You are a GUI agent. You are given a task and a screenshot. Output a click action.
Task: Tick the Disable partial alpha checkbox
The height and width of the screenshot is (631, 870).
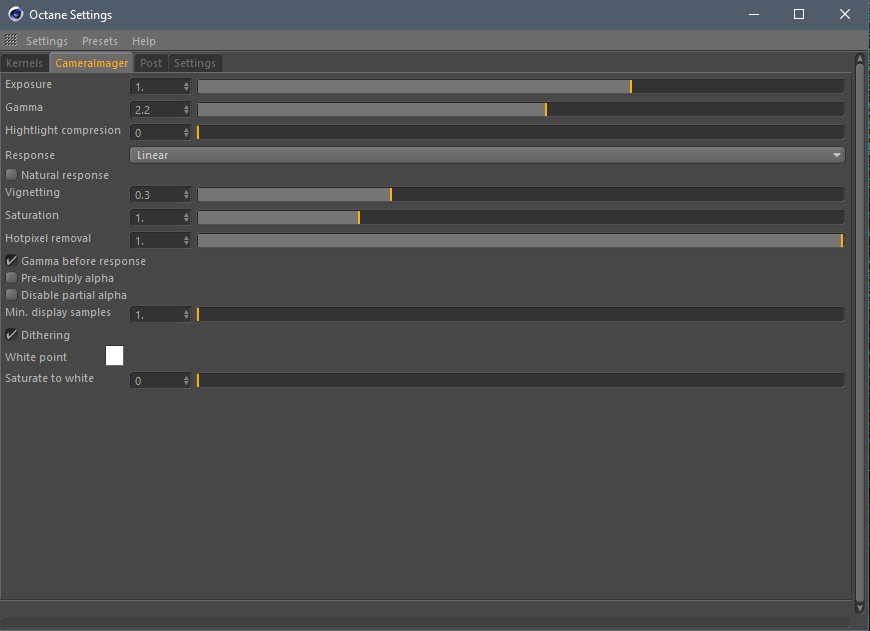(11, 295)
